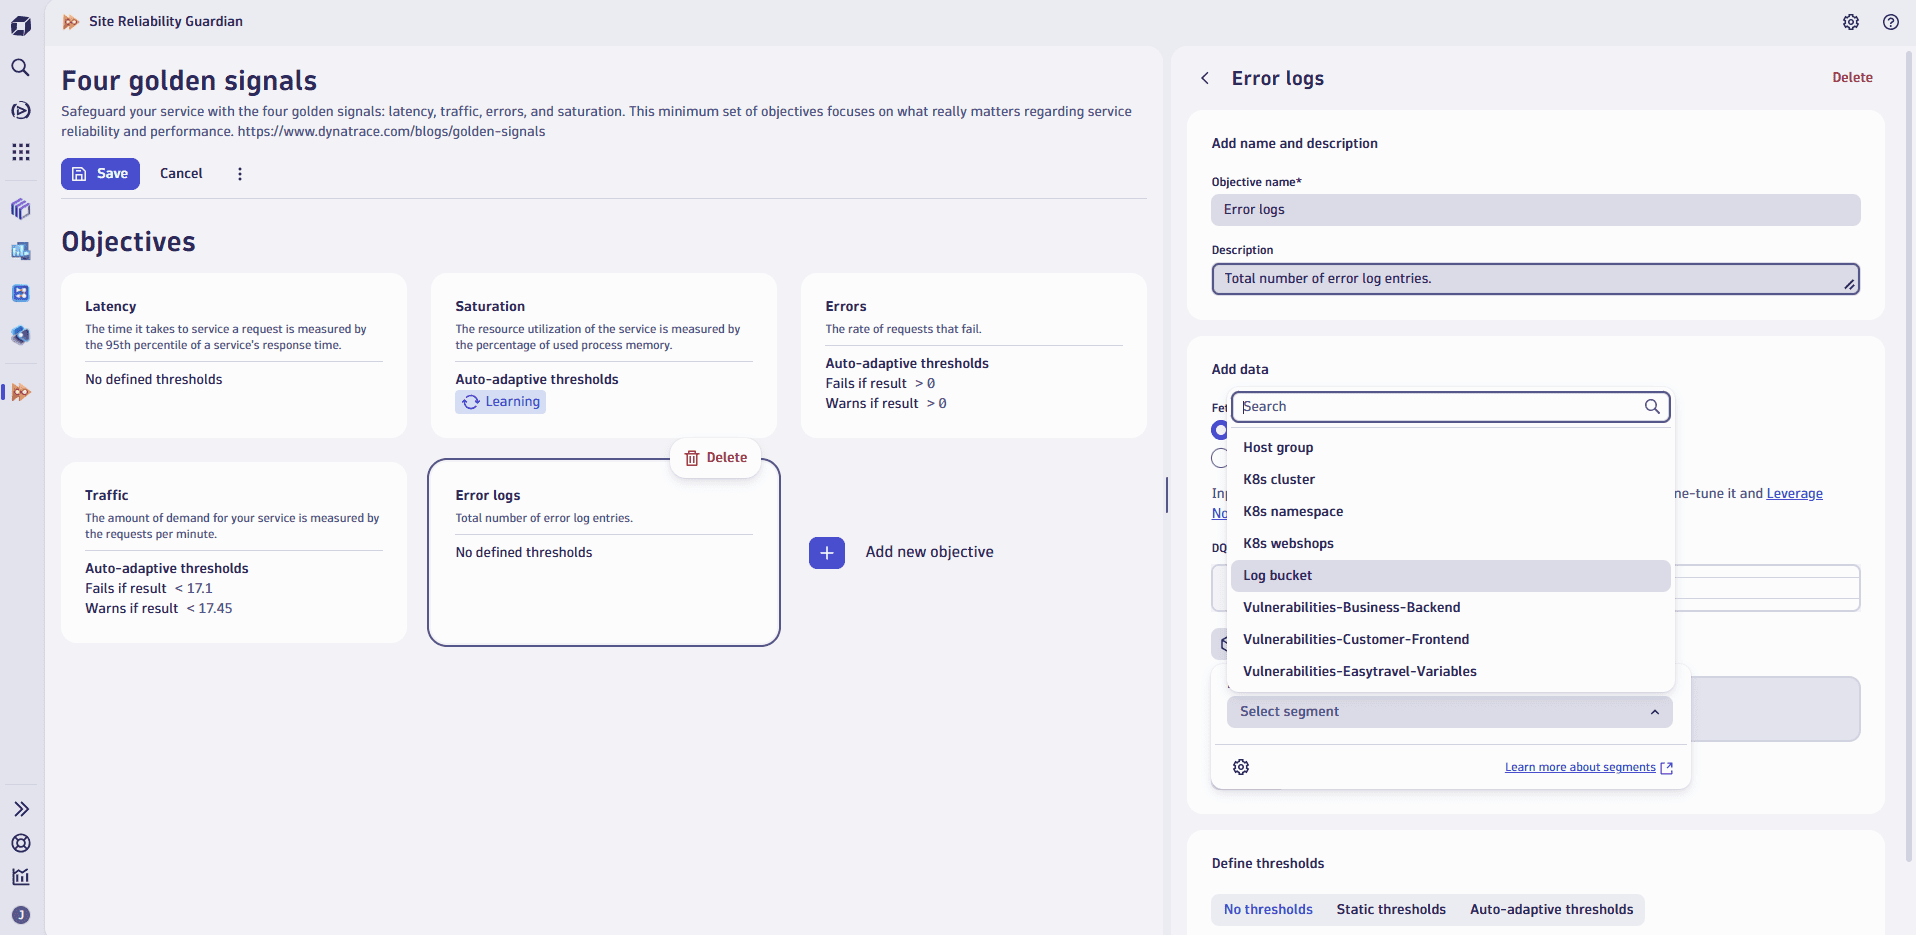Click the red Delete link in panel header
The image size is (1916, 935).
coord(1852,77)
